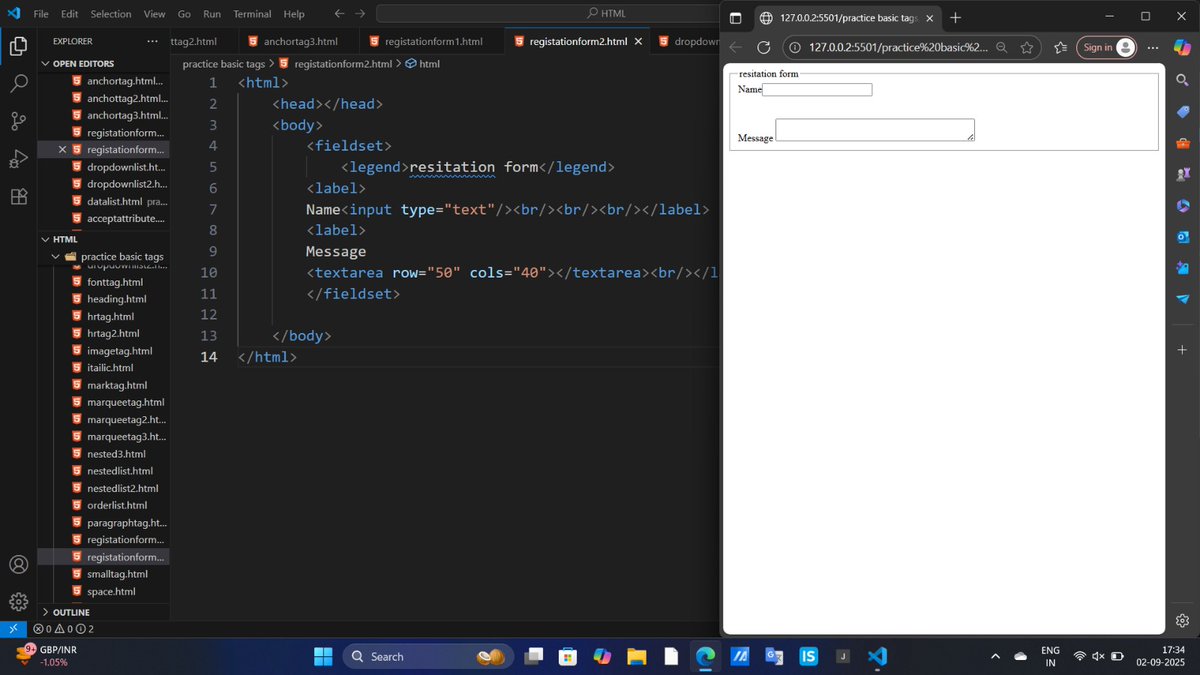Viewport: 1200px width, 675px height.
Task: Open zoom options in Edge address bar
Action: click(x=1001, y=47)
